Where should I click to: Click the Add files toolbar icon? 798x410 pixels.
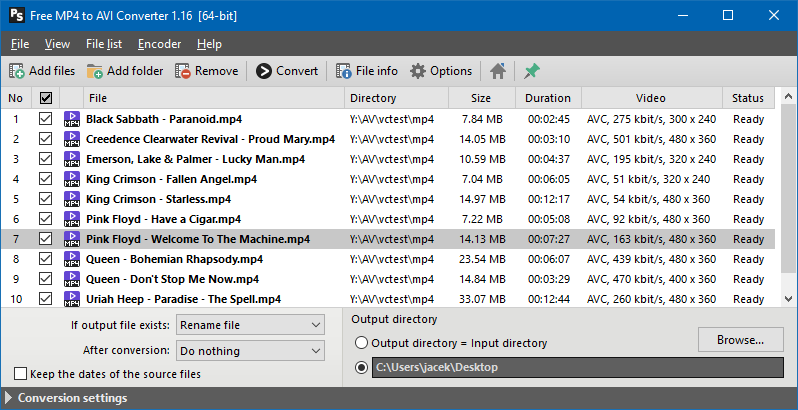point(16,71)
